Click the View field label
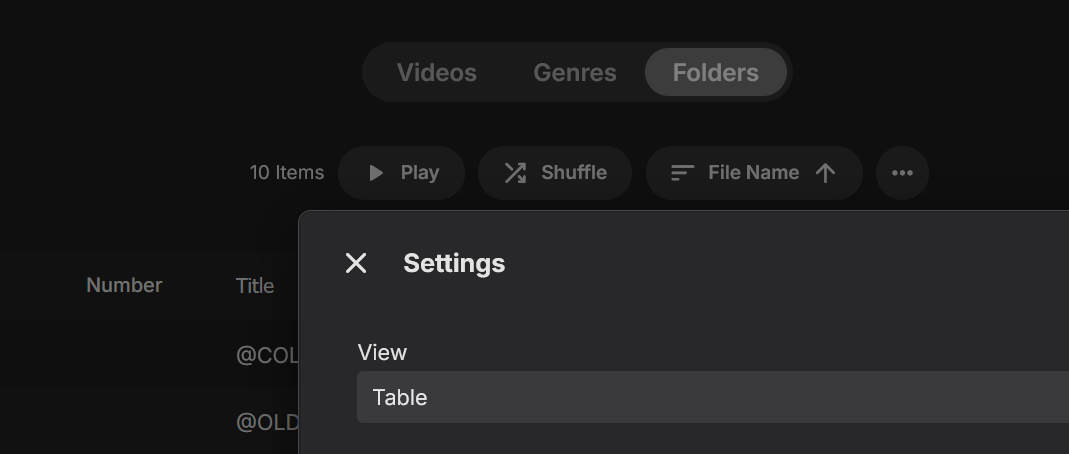This screenshot has height=454, width=1069. click(382, 352)
